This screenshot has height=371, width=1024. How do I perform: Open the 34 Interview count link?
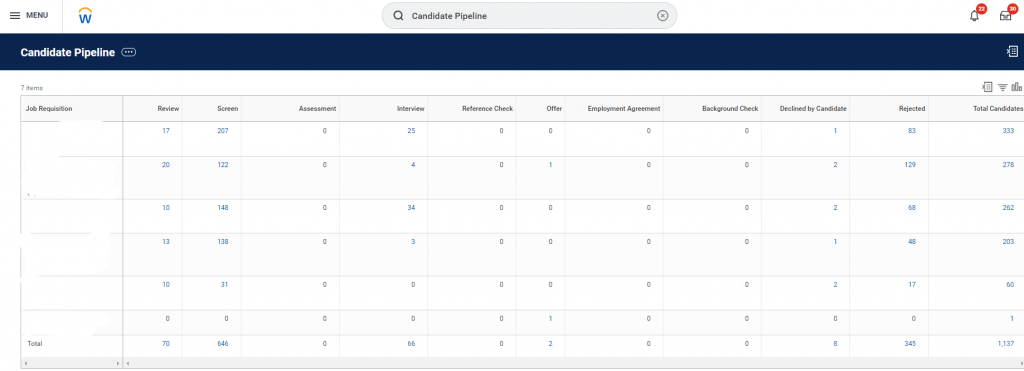(x=411, y=208)
